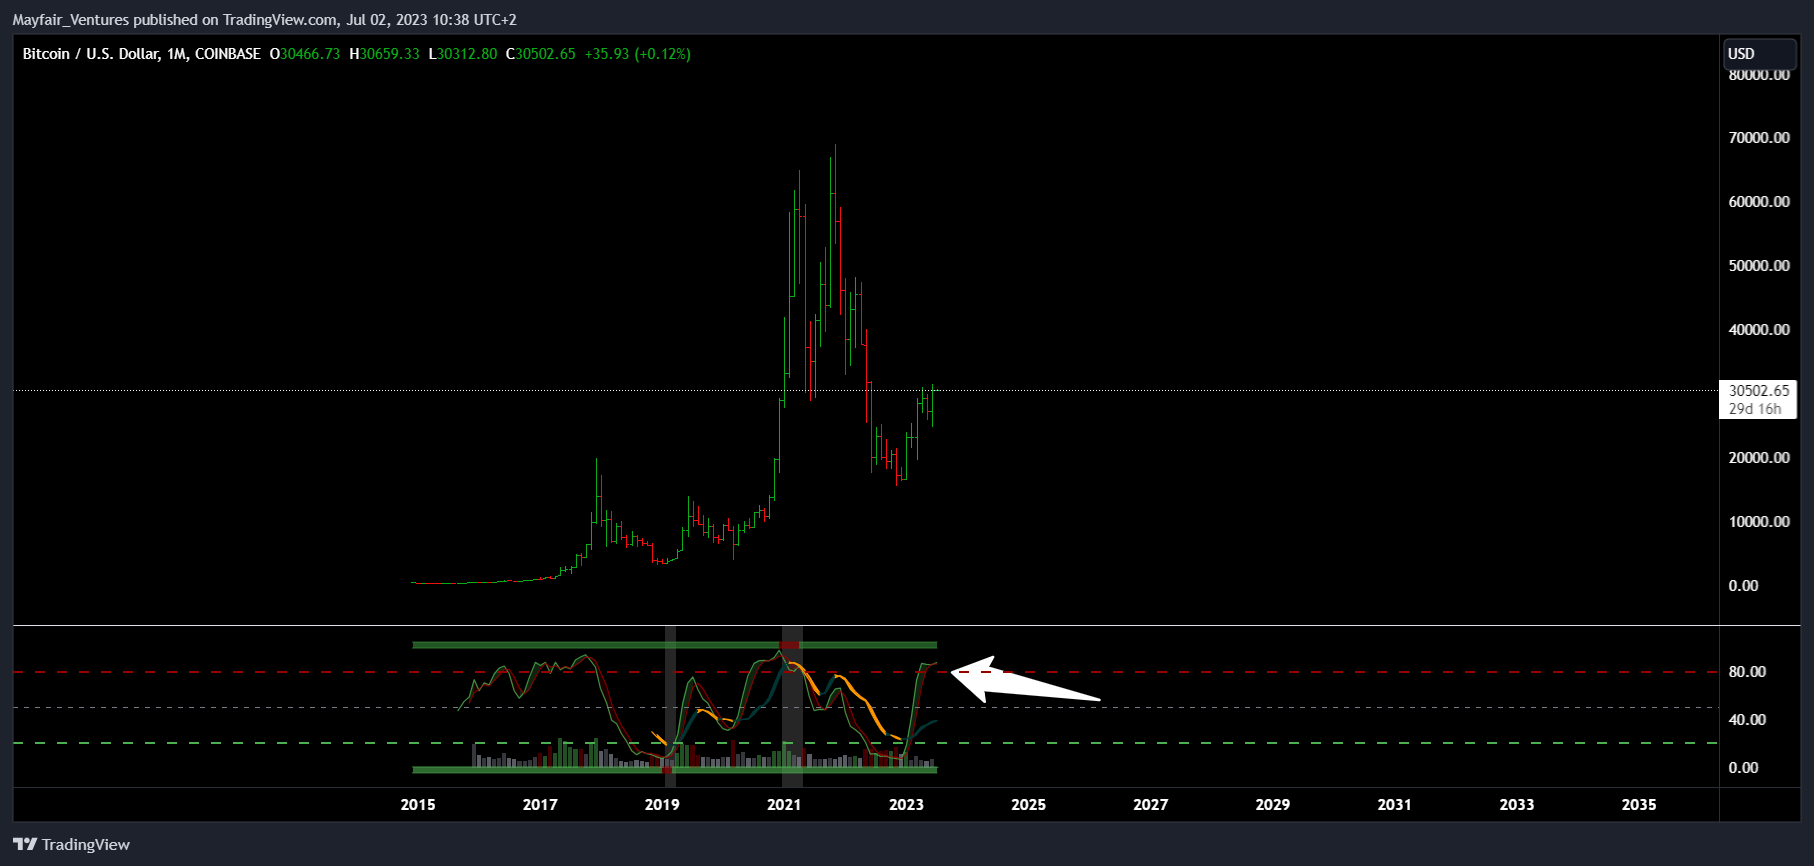Click the TradingView logo icon
This screenshot has width=1814, height=866.
click(x=25, y=845)
